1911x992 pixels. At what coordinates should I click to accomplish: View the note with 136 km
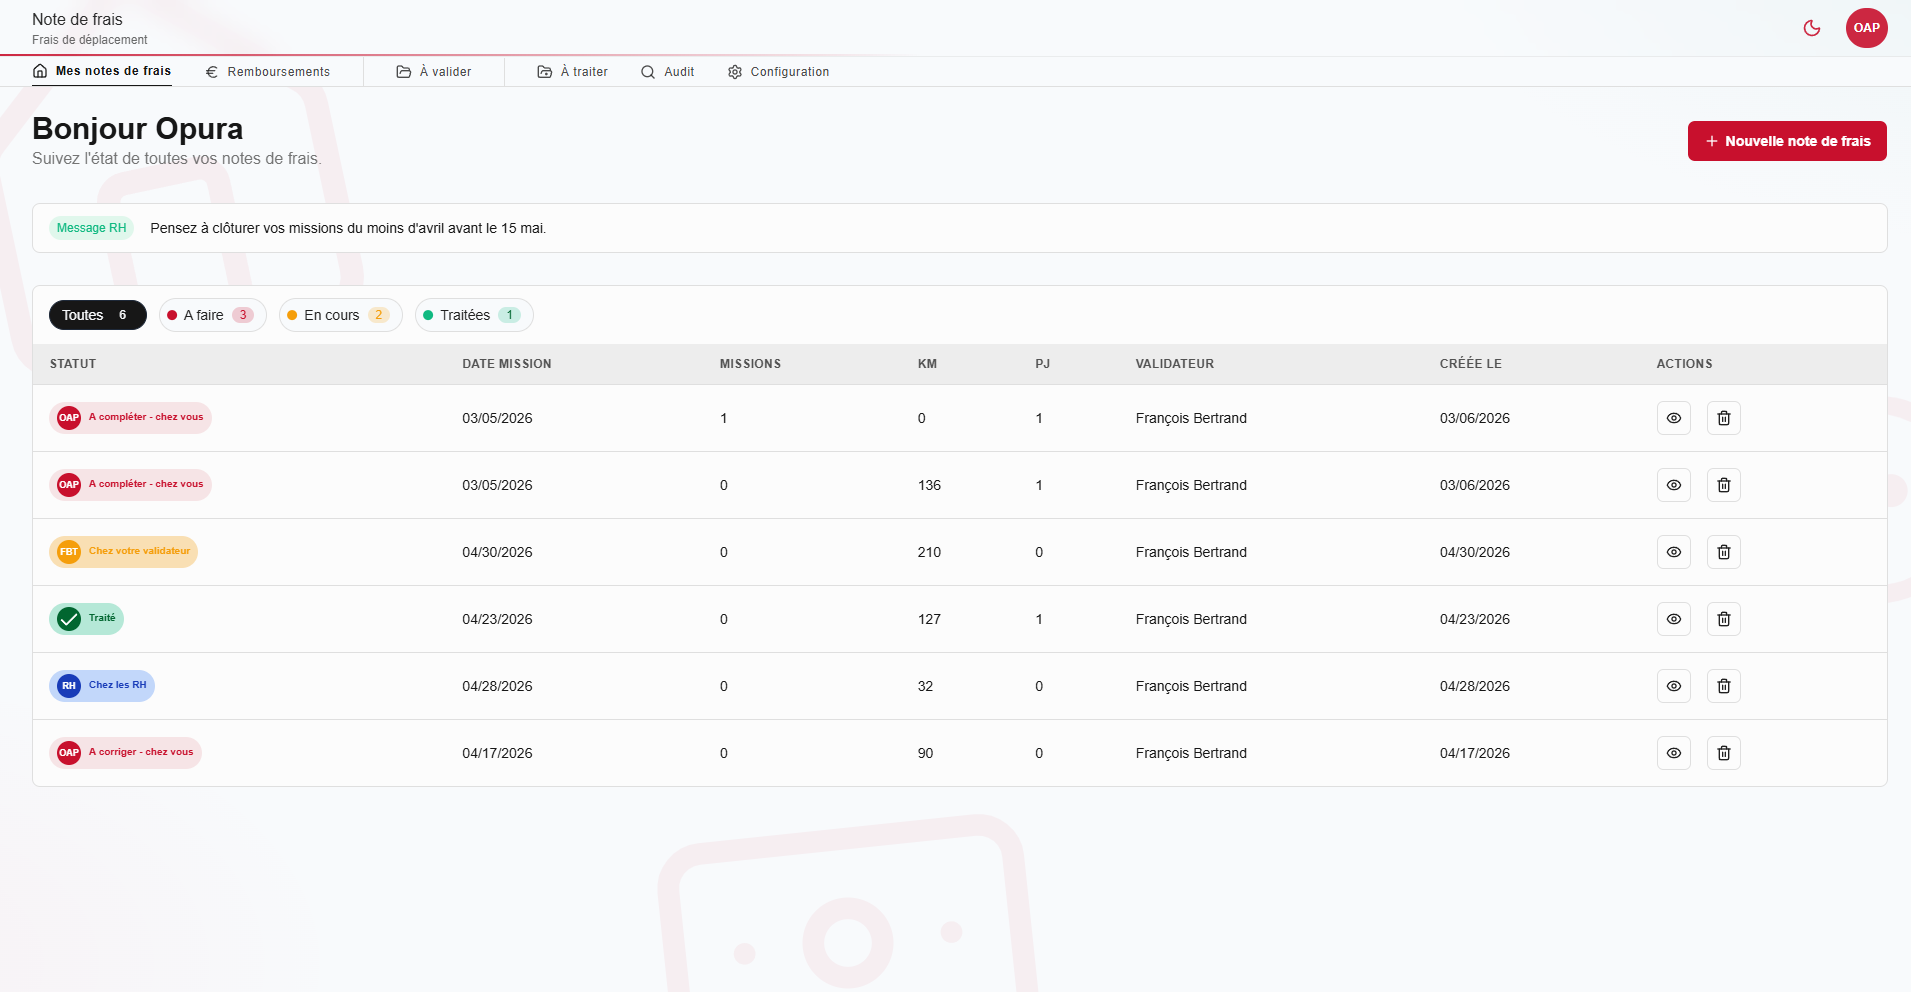coord(1674,485)
